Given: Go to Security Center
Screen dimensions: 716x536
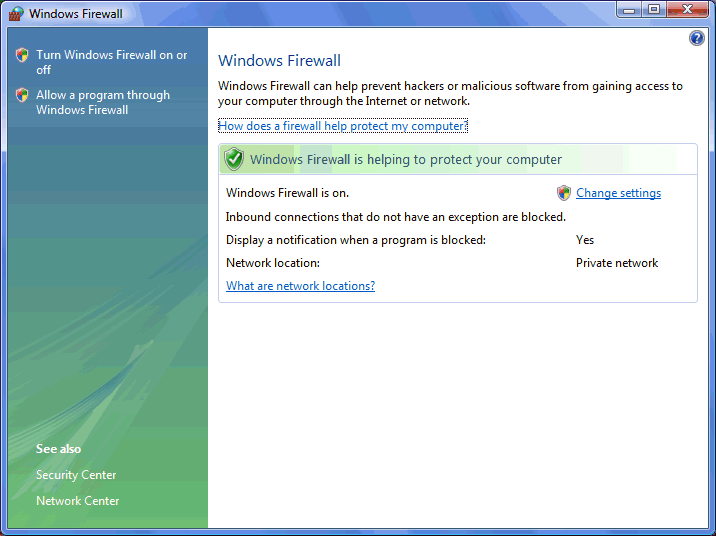Looking at the screenshot, I should point(76,475).
